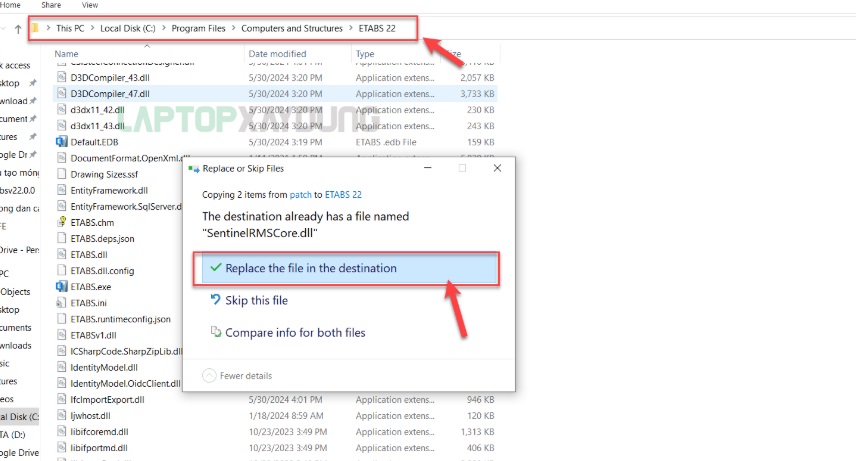Select libifportmd.dll file icon
Viewport: 856px width, 461px height.
coord(62,448)
